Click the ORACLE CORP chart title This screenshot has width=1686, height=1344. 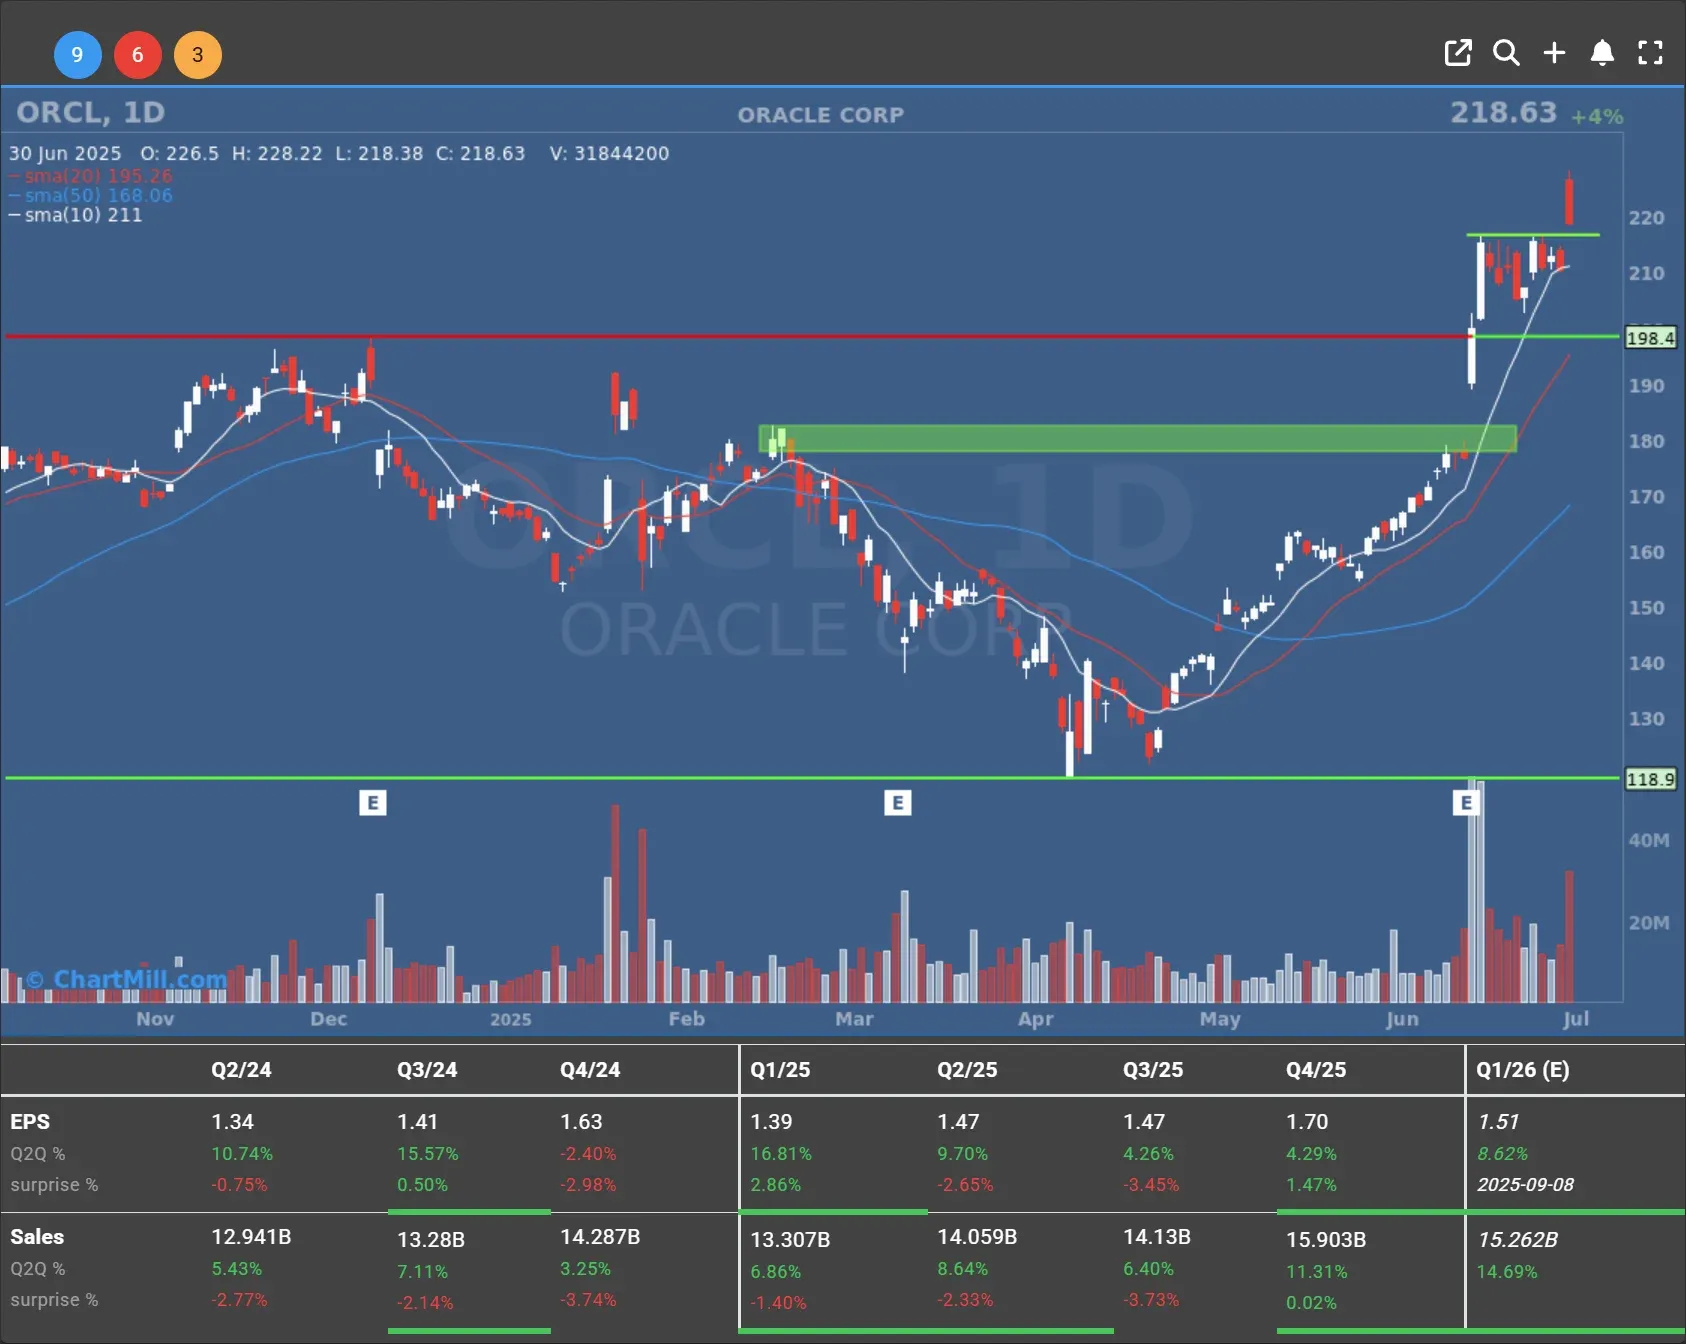821,115
